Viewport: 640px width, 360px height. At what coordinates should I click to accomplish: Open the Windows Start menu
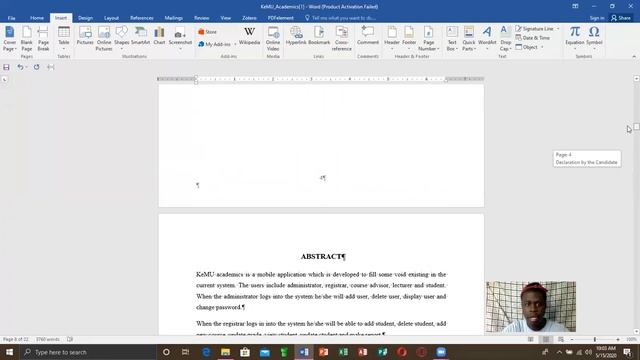[x=9, y=352]
